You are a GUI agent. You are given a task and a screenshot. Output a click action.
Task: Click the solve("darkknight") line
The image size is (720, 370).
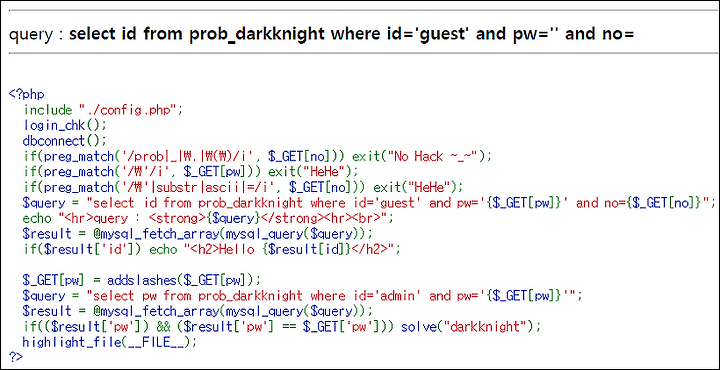click(x=282, y=327)
